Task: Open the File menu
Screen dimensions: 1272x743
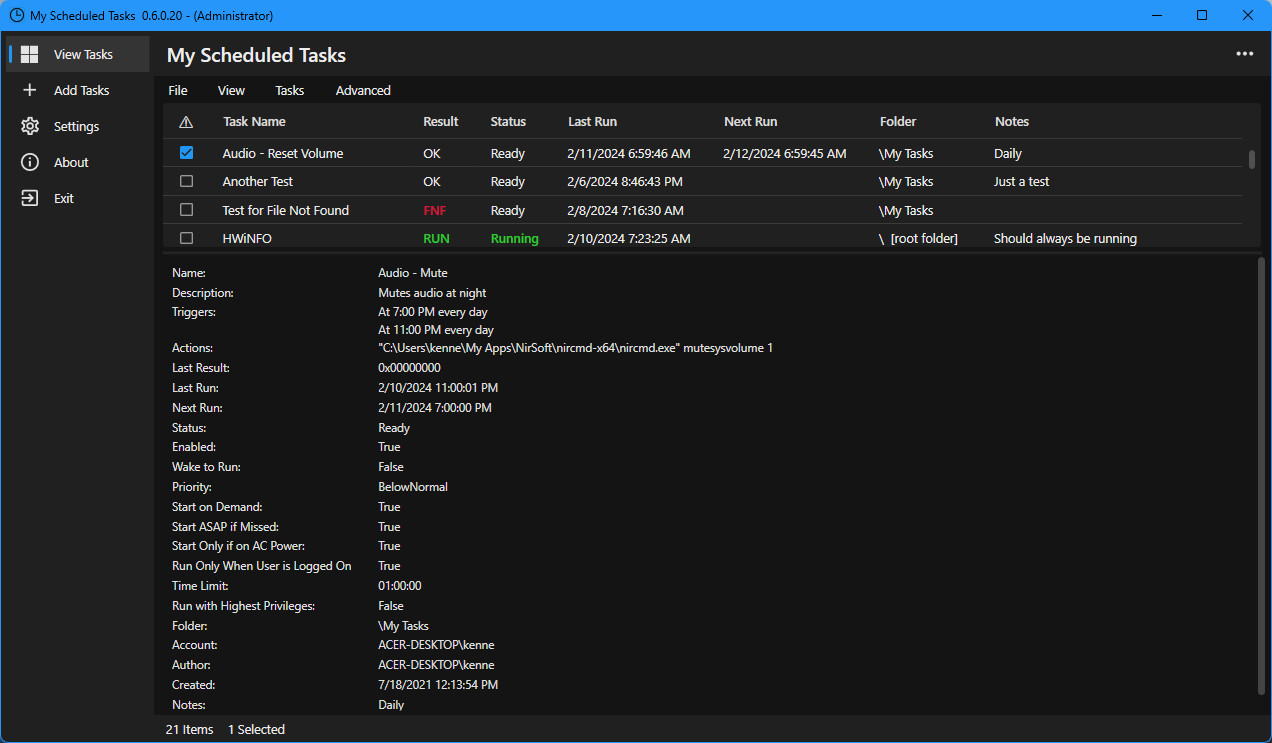Action: click(178, 90)
